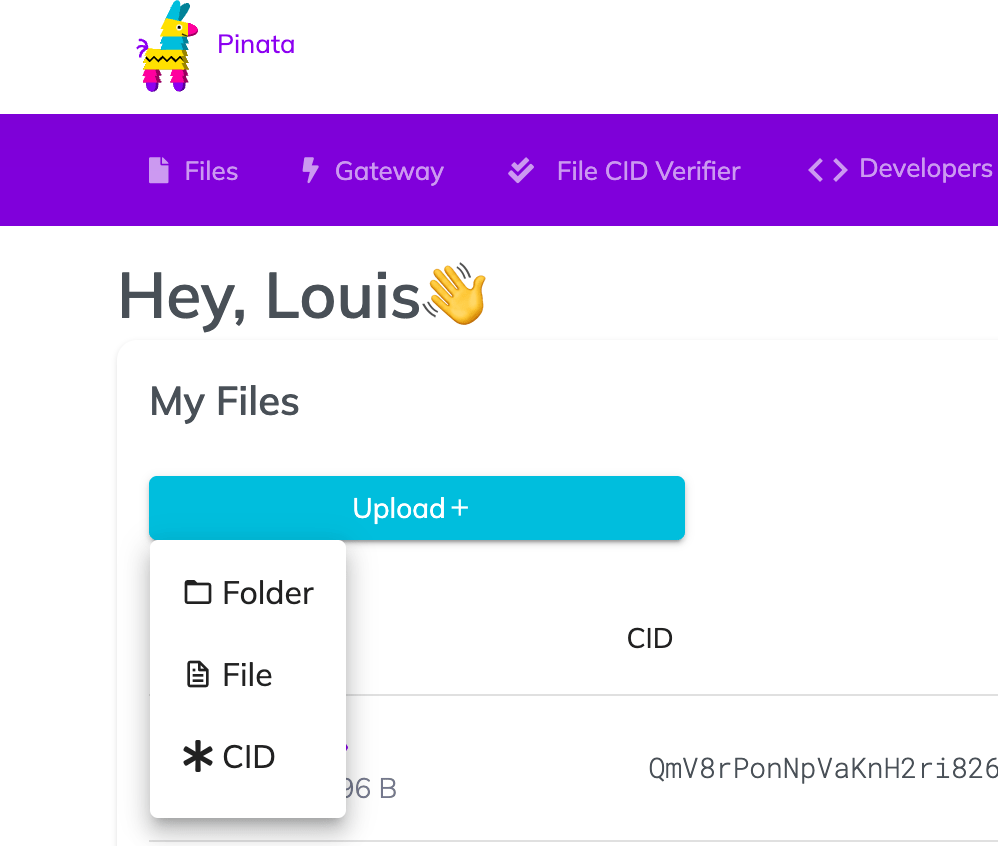The image size is (998, 846).
Task: Open the Files navigation tab
Action: (x=193, y=171)
